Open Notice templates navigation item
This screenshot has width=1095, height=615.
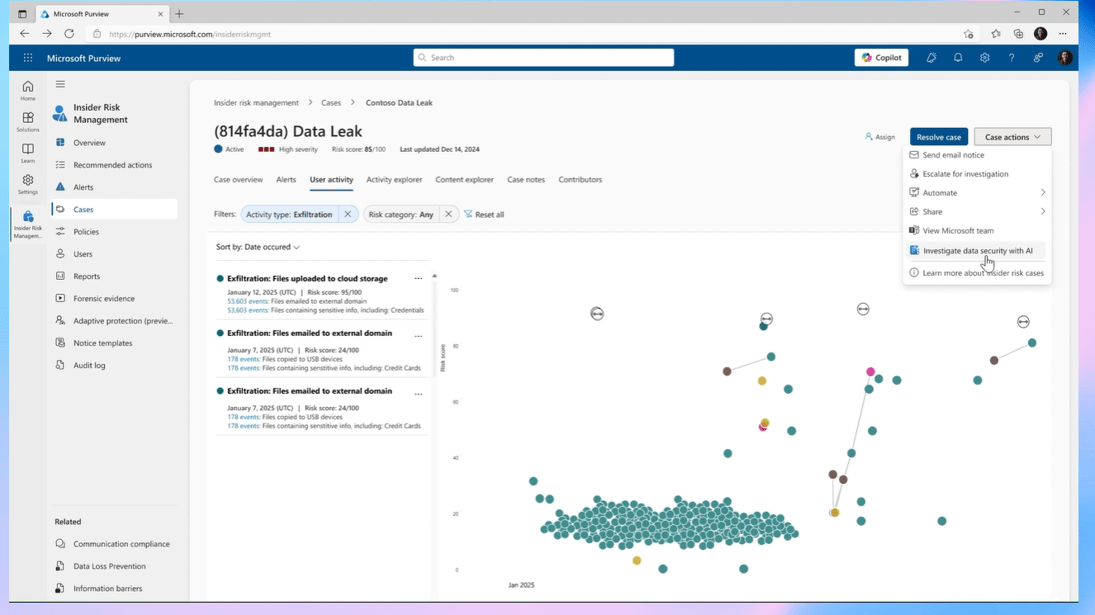point(103,343)
